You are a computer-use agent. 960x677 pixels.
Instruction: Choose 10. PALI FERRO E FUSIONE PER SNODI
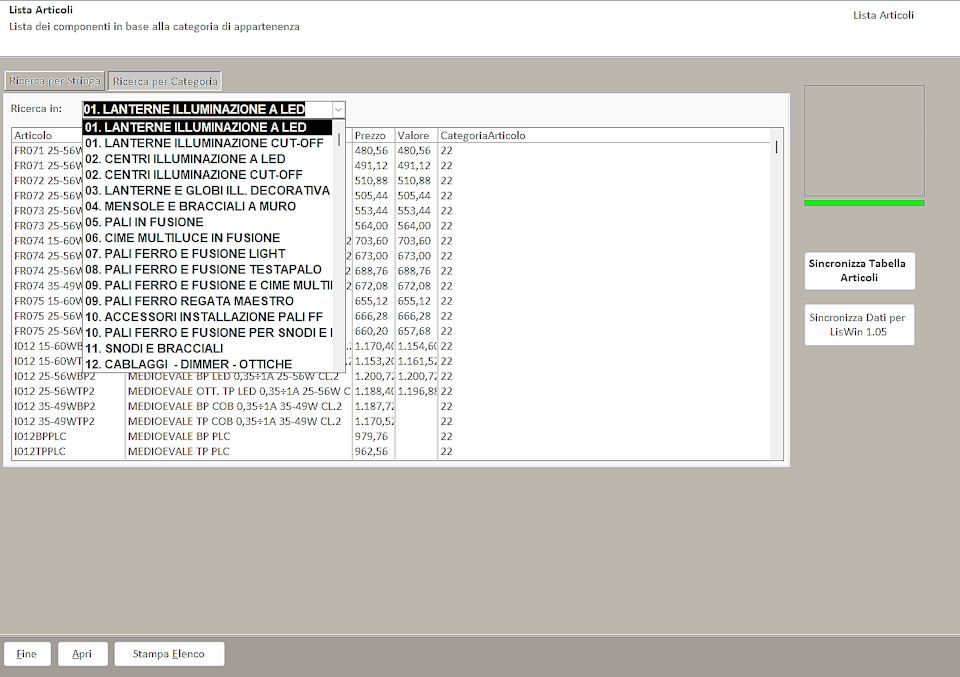208,333
